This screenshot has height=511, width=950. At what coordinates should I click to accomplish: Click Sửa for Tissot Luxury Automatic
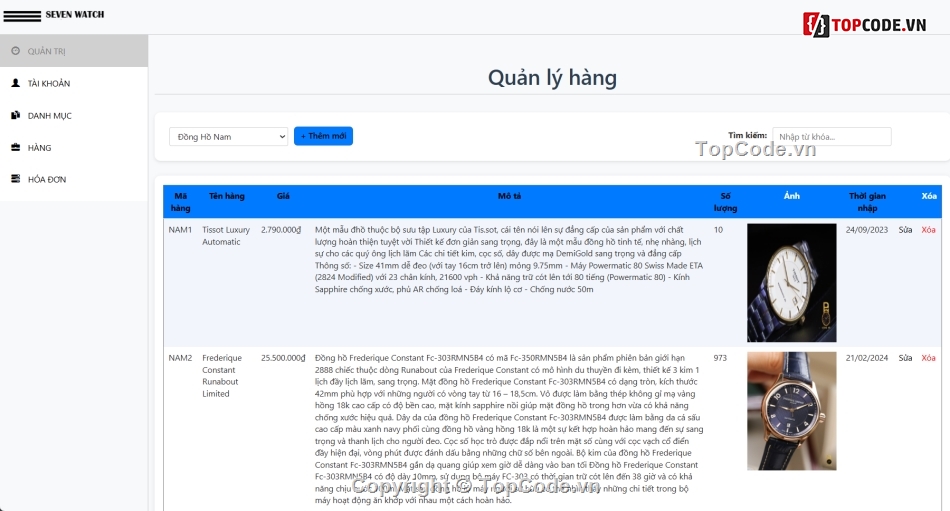point(905,230)
